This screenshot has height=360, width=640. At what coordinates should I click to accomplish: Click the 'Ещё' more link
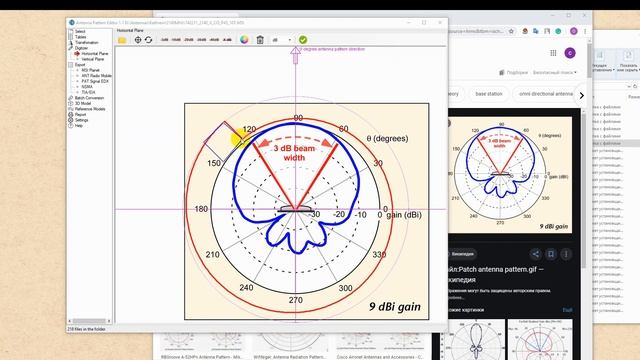[x=567, y=310]
